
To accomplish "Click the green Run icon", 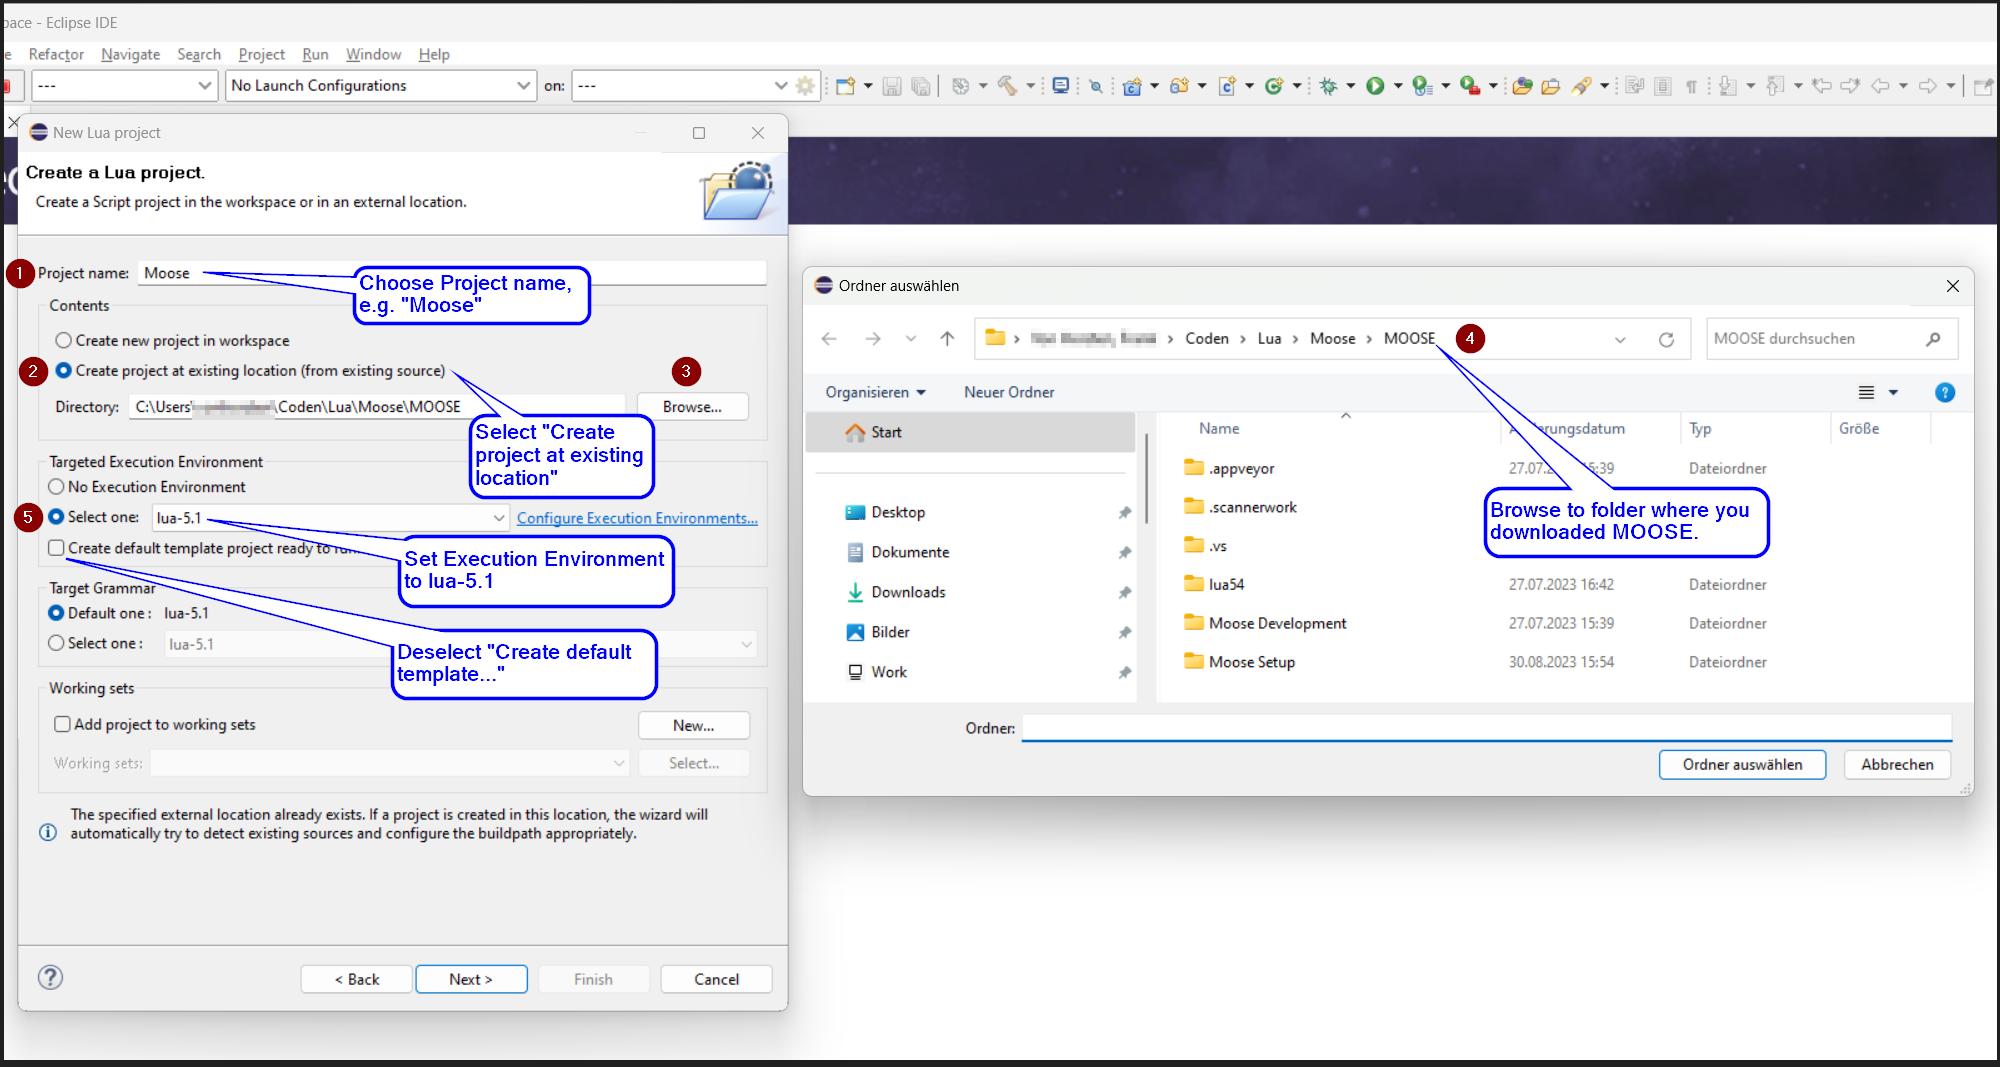I will 1377,87.
